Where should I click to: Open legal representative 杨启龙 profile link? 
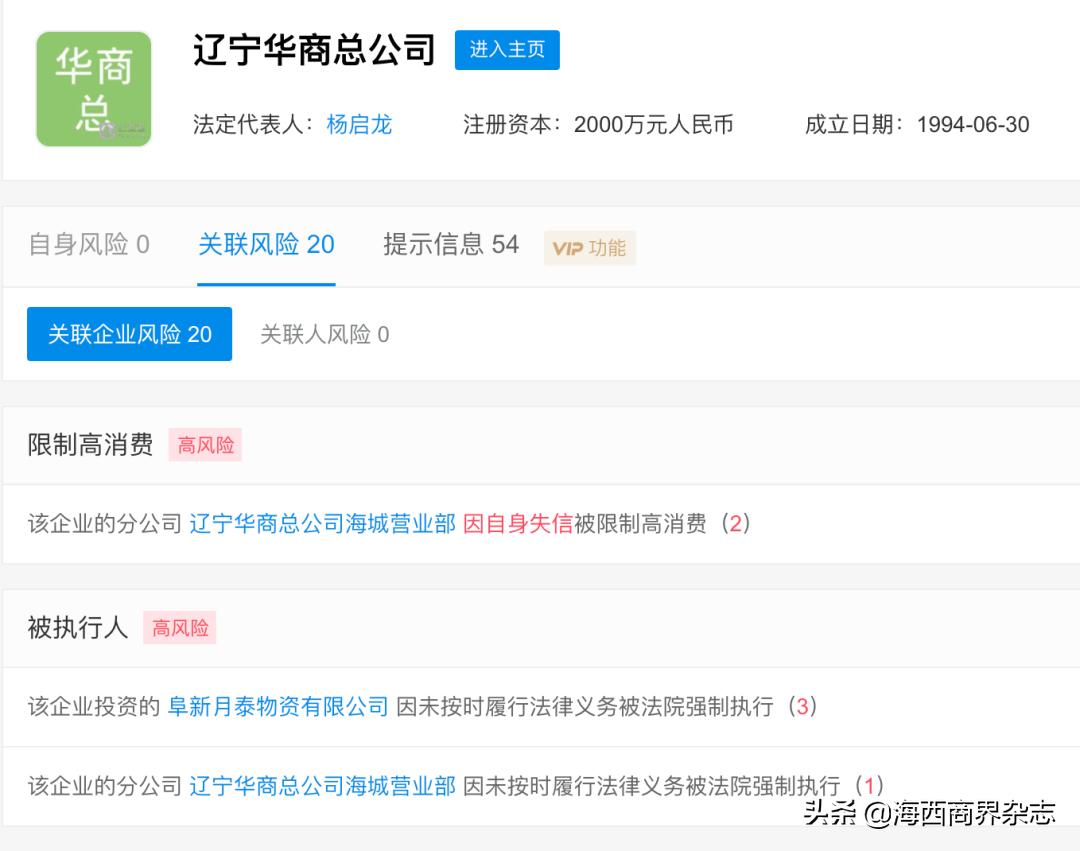click(x=360, y=124)
